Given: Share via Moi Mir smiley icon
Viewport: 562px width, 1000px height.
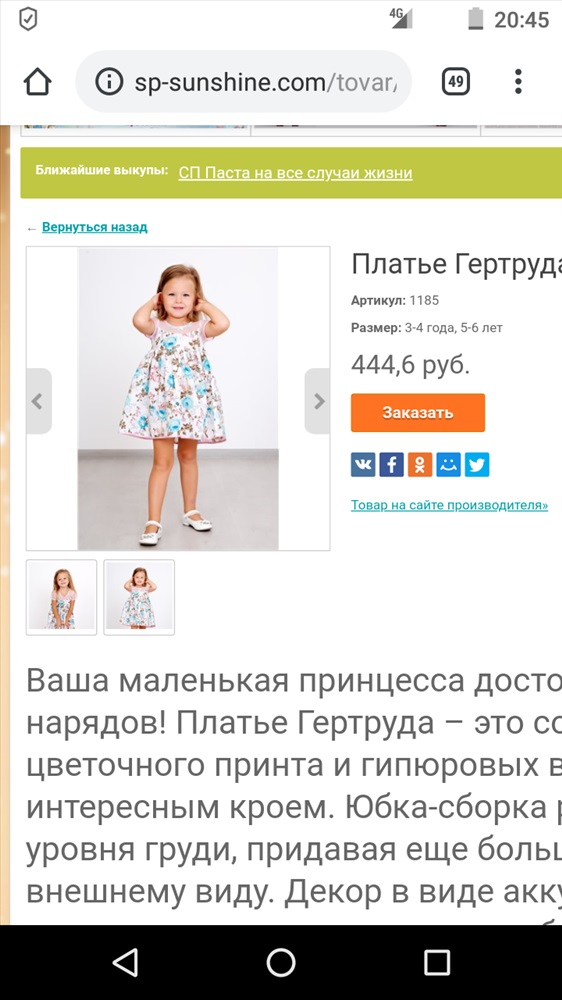Looking at the screenshot, I should pyautogui.click(x=448, y=464).
